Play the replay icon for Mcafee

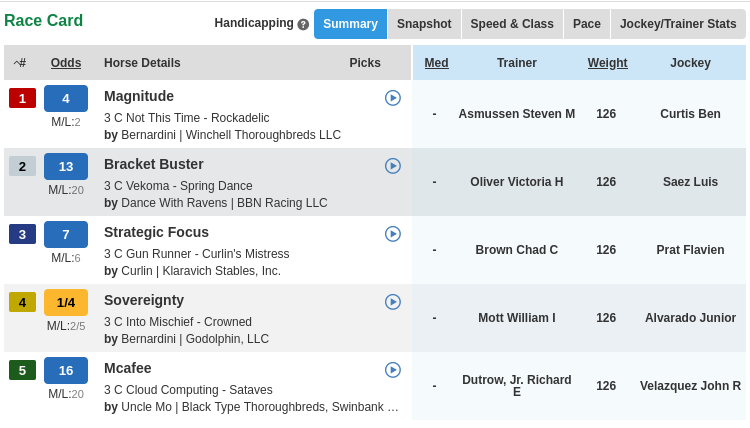point(392,370)
